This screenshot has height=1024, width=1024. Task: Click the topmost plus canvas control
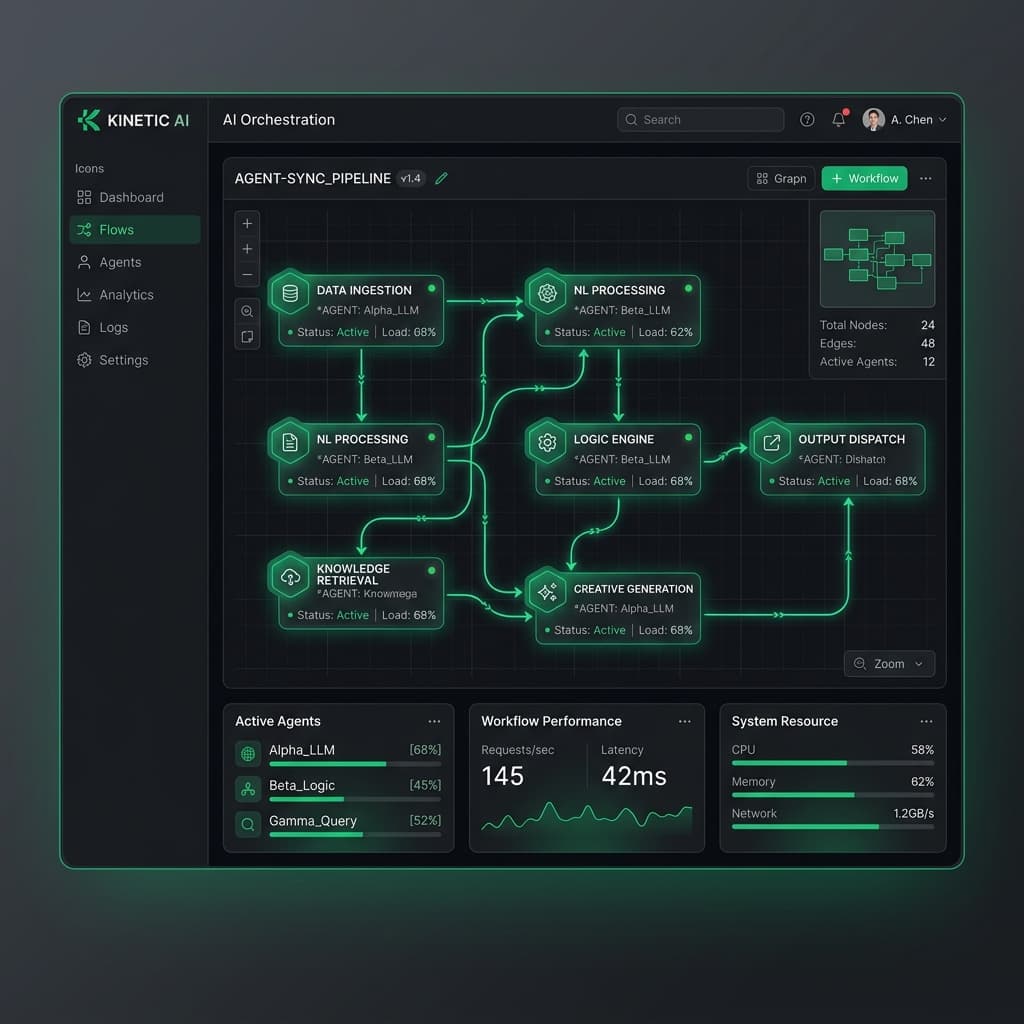click(248, 224)
